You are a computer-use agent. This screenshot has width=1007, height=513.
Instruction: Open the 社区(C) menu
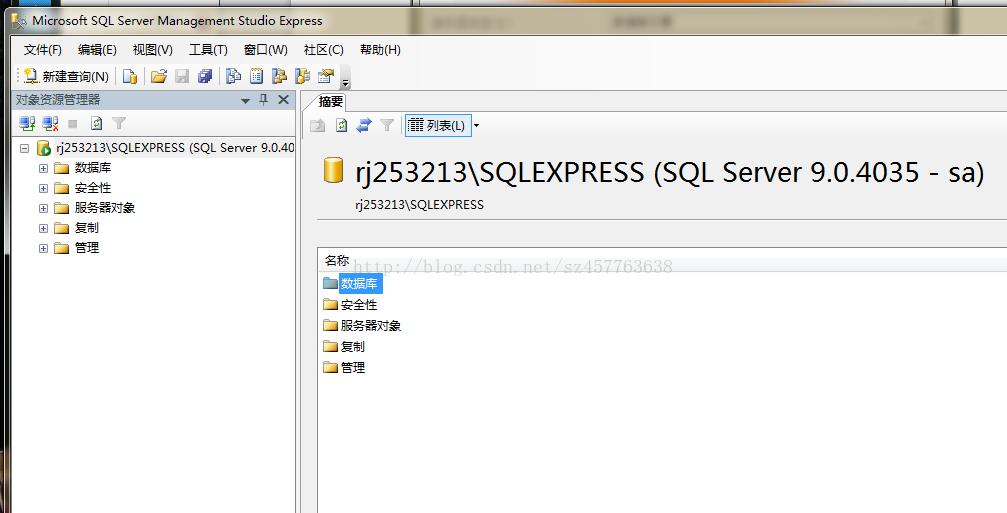tap(324, 50)
